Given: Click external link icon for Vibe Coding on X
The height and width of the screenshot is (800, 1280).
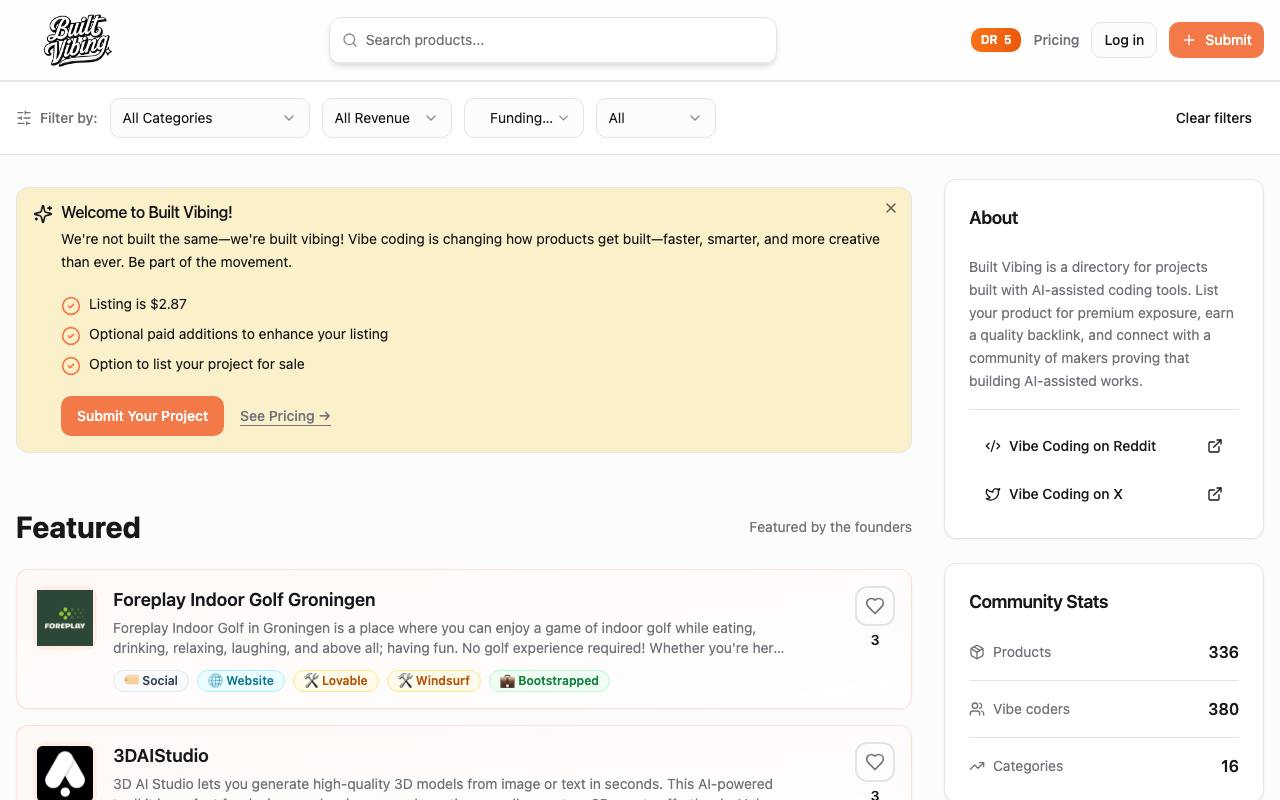Looking at the screenshot, I should 1215,494.
